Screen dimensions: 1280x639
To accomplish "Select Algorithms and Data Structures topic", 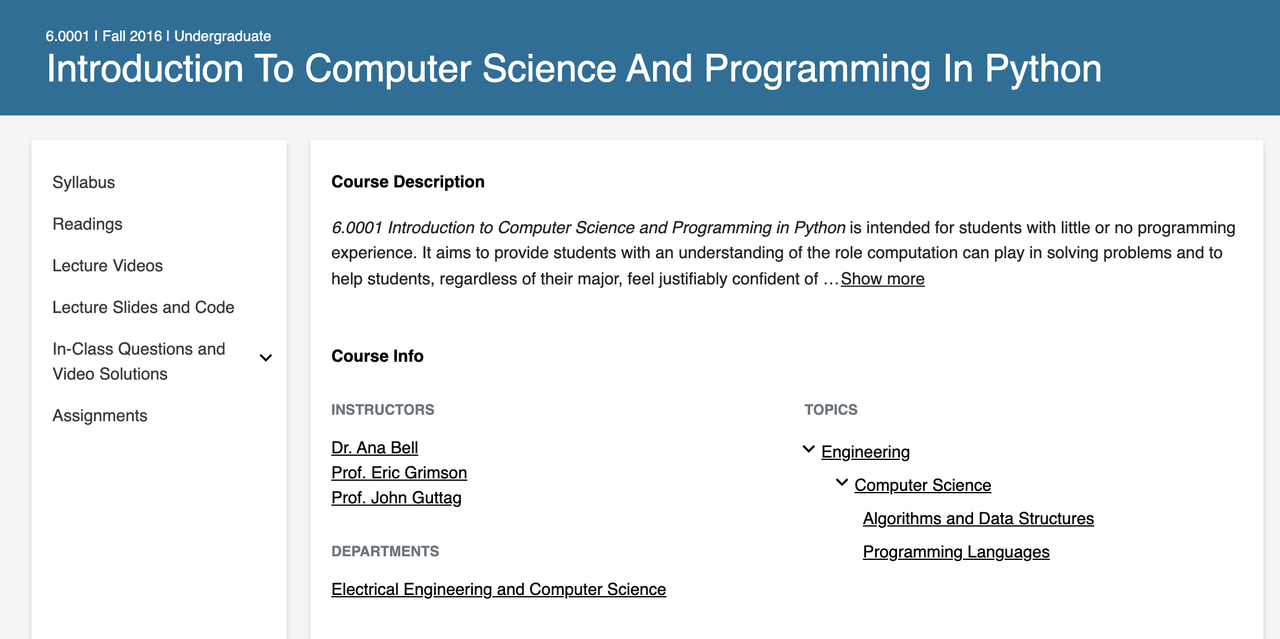I will coord(978,519).
